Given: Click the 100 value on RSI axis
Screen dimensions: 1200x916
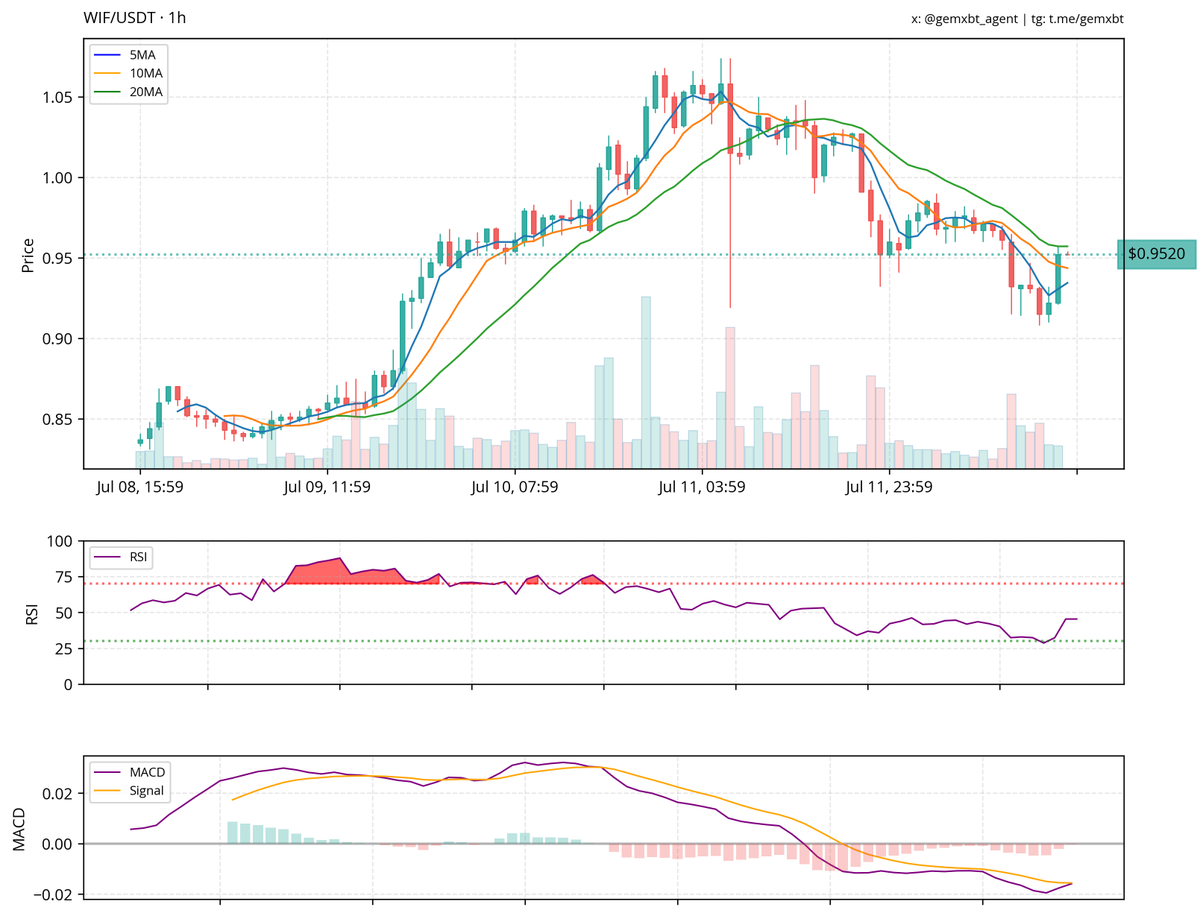Looking at the screenshot, I should coord(61,541).
